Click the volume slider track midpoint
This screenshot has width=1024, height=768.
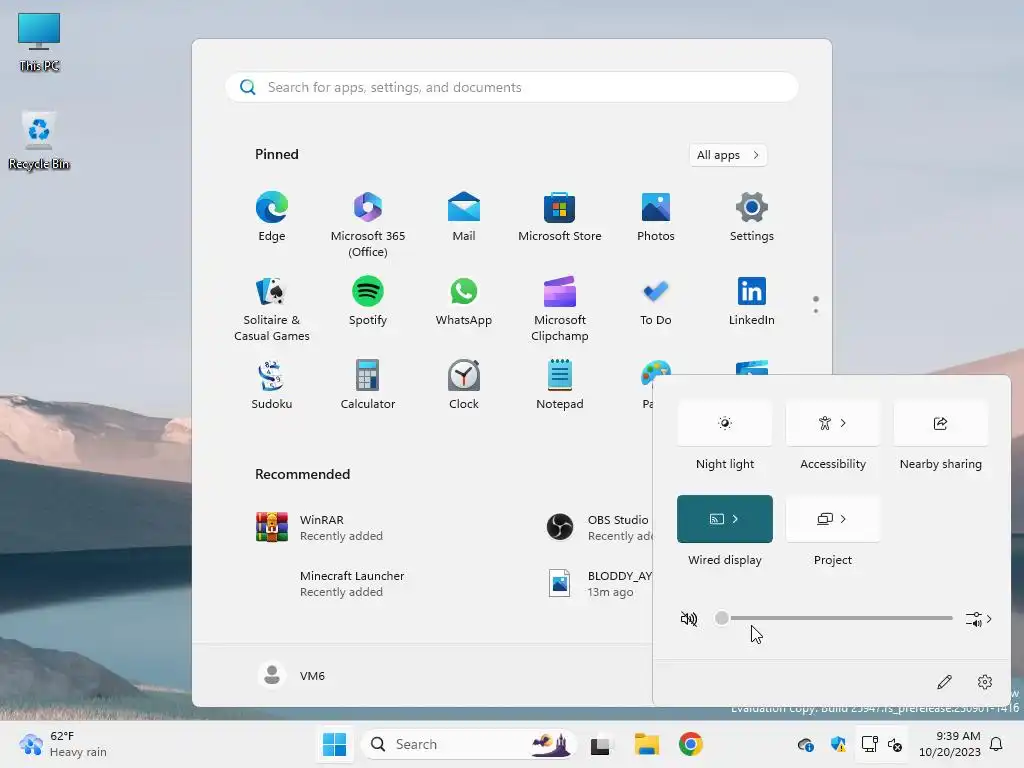[837, 618]
